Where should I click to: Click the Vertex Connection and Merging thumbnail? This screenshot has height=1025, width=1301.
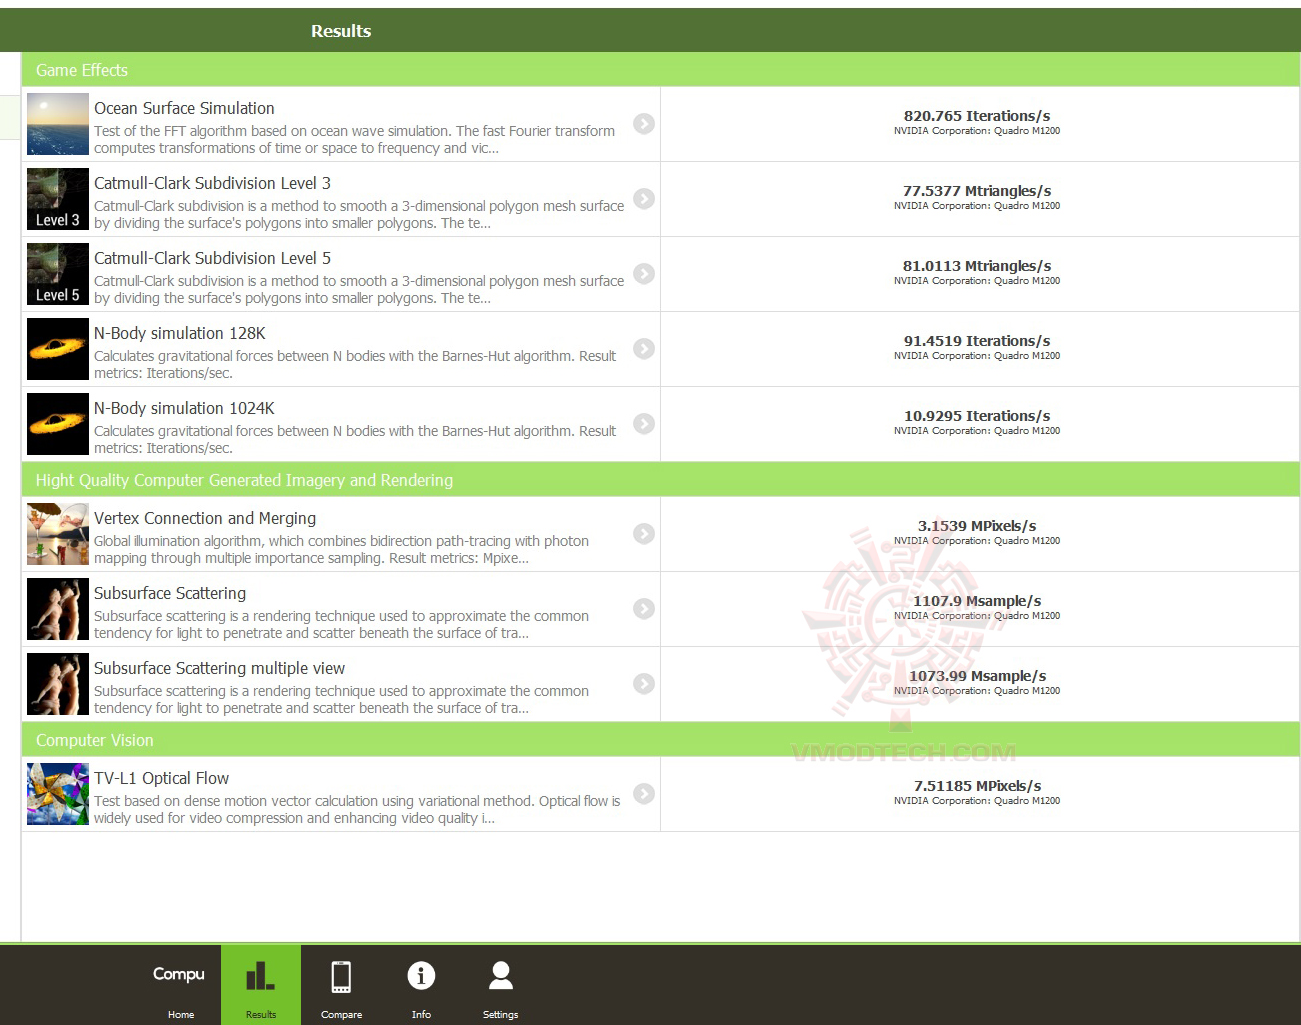click(58, 534)
